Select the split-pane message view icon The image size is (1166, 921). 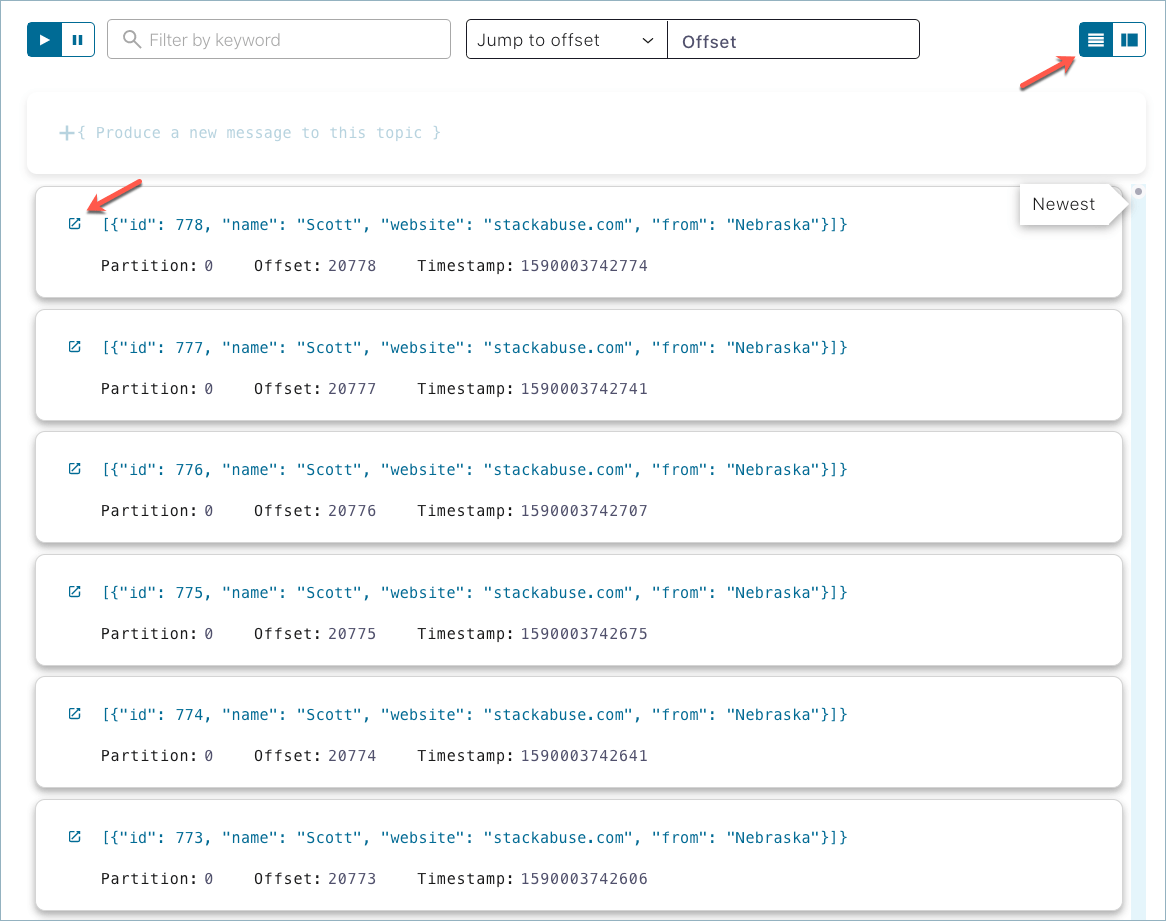pyautogui.click(x=1130, y=39)
